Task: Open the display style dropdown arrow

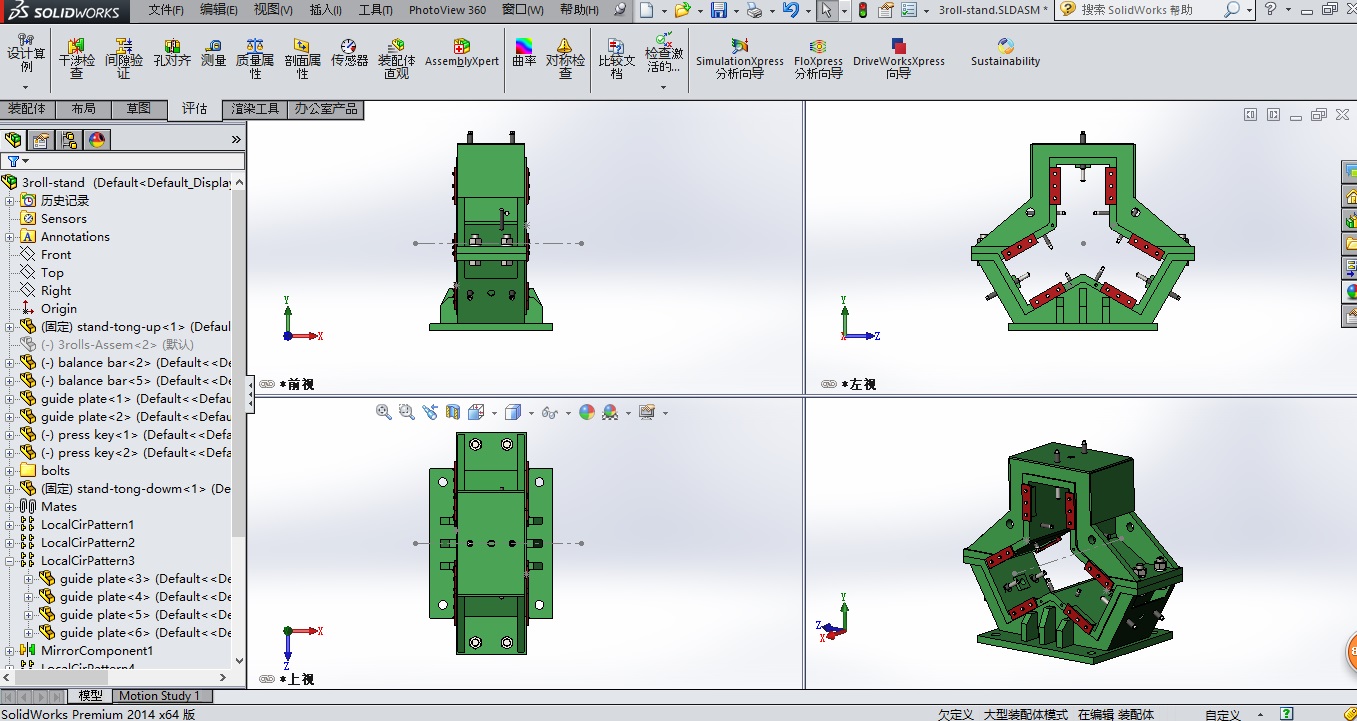Action: coord(531,413)
